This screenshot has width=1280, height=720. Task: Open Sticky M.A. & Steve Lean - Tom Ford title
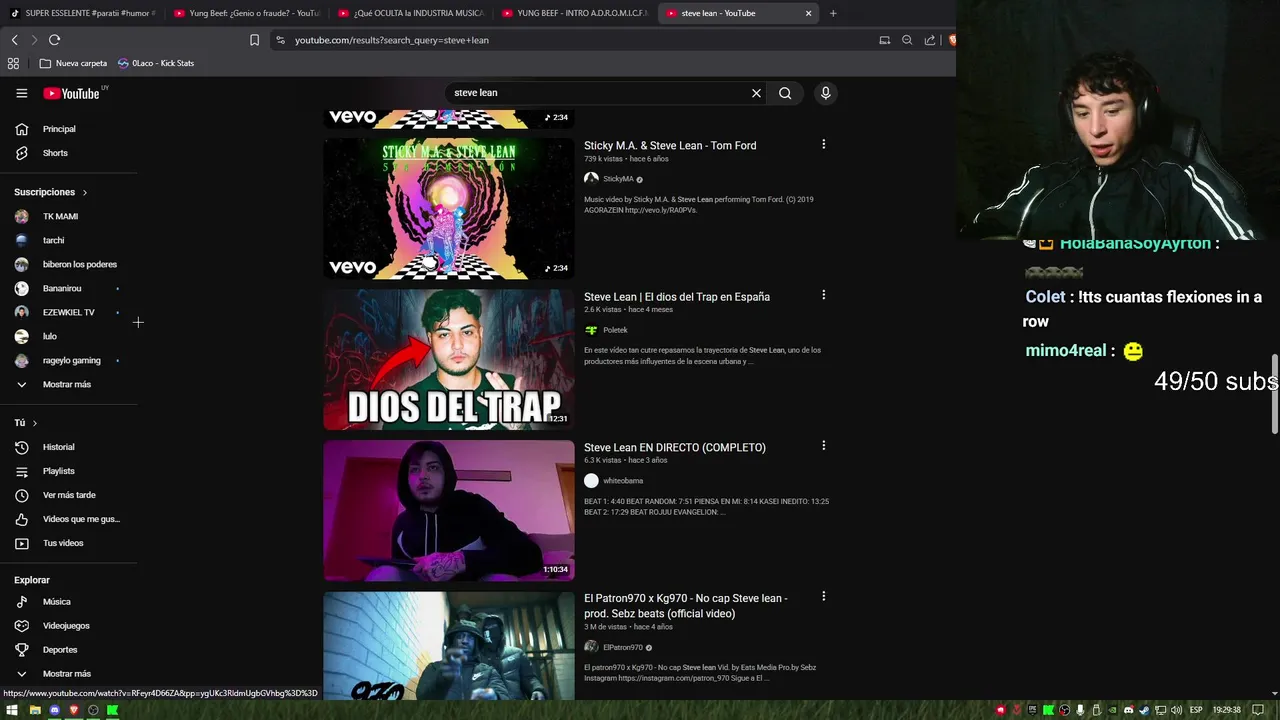[670, 146]
